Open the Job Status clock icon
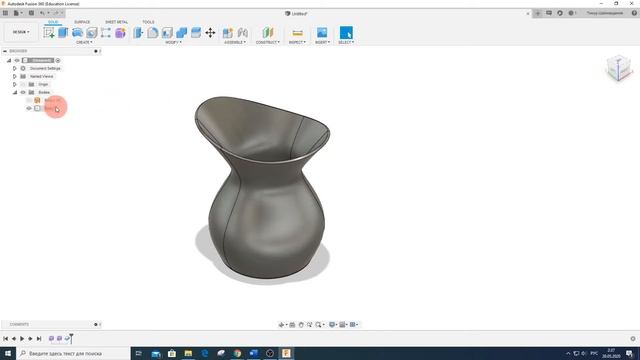 tap(560, 13)
